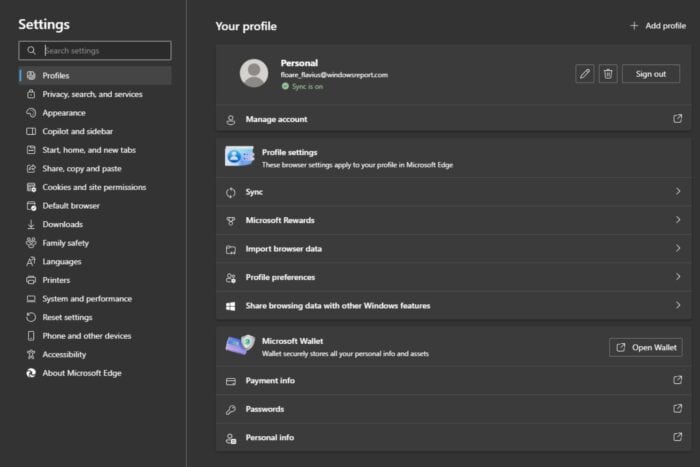Click the Payment info external link icon
This screenshot has width=700, height=467.
(x=678, y=380)
